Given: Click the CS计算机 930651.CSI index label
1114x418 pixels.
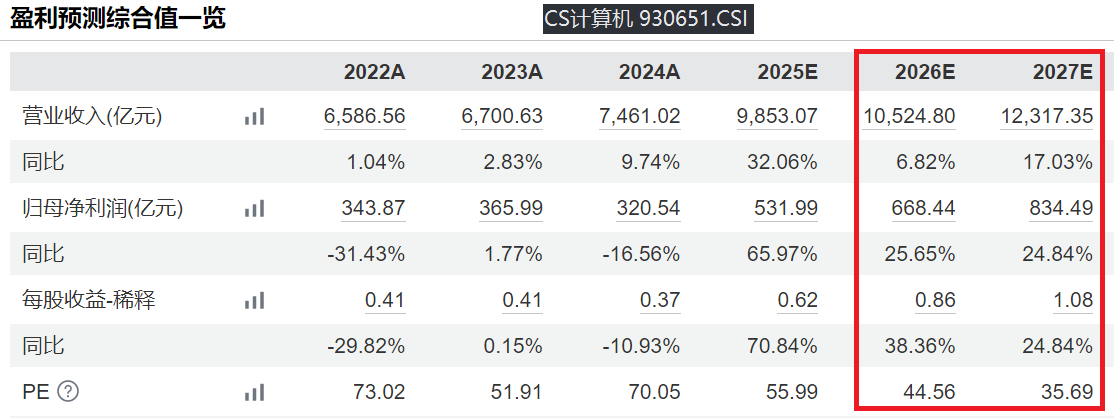Looking at the screenshot, I should (x=647, y=19).
